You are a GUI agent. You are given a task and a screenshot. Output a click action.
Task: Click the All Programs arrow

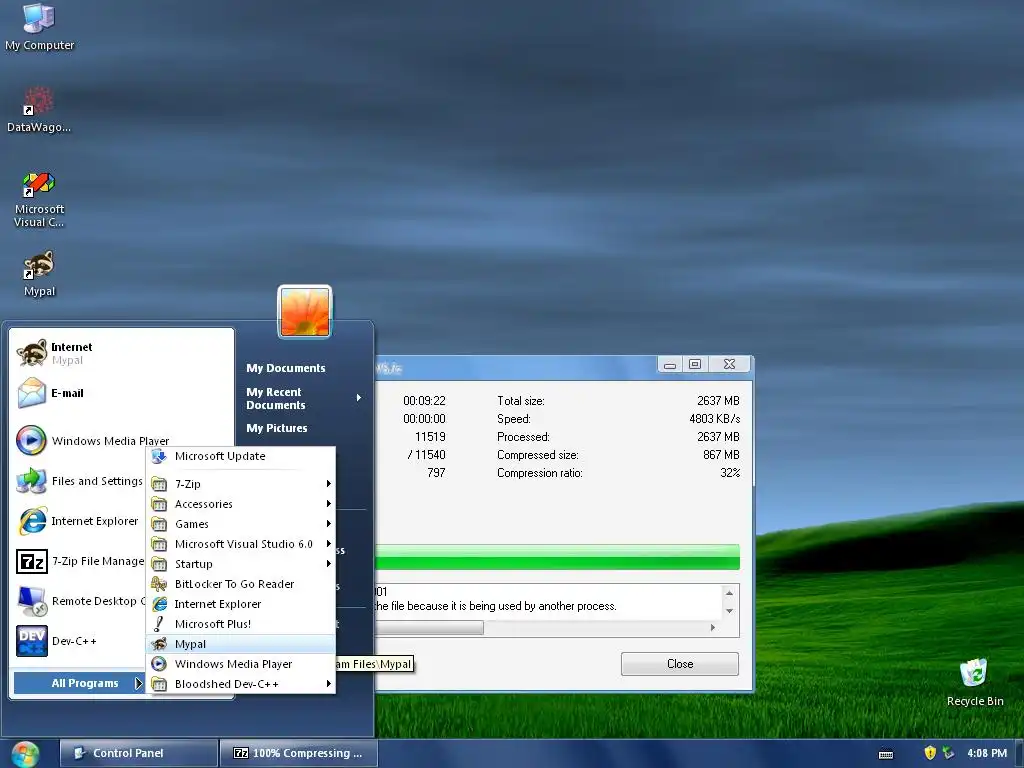point(138,683)
